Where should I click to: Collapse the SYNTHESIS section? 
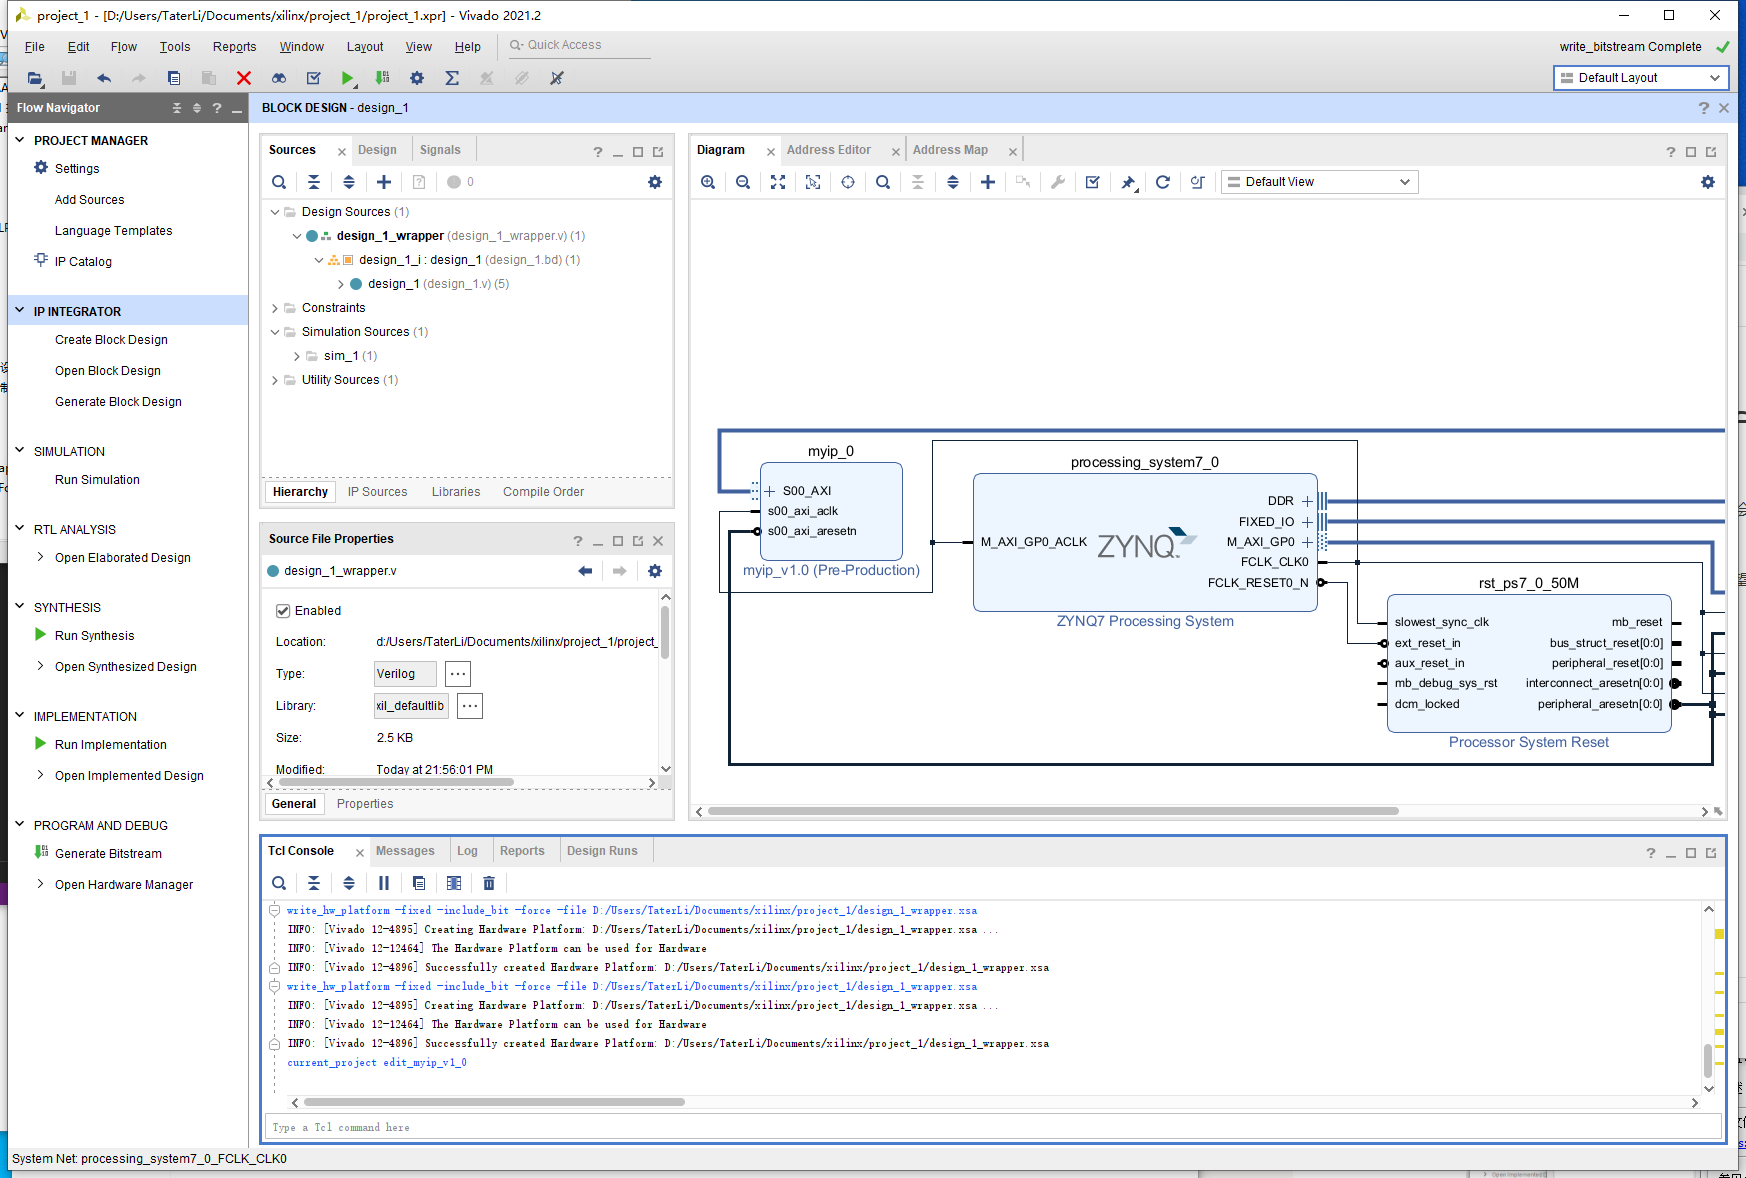tap(19, 607)
